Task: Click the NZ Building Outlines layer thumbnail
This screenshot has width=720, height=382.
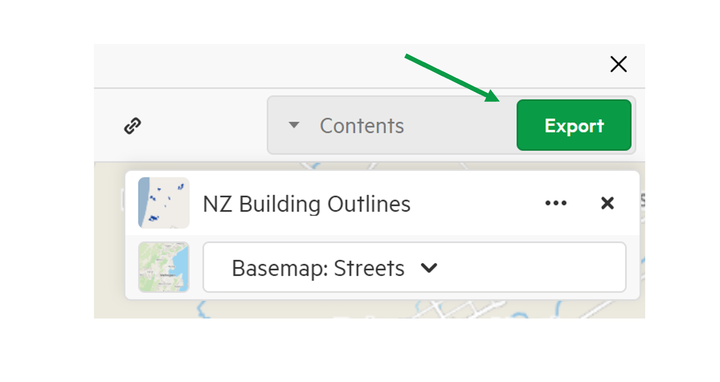Action: point(164,203)
